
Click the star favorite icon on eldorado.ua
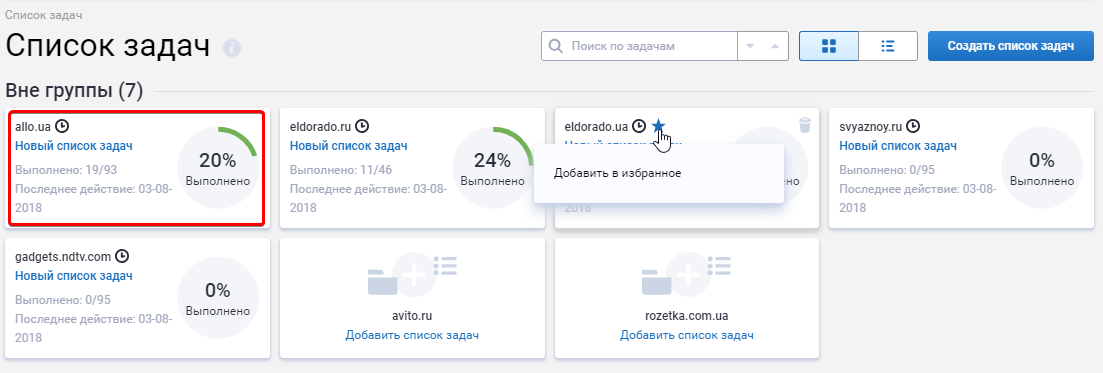coord(658,126)
